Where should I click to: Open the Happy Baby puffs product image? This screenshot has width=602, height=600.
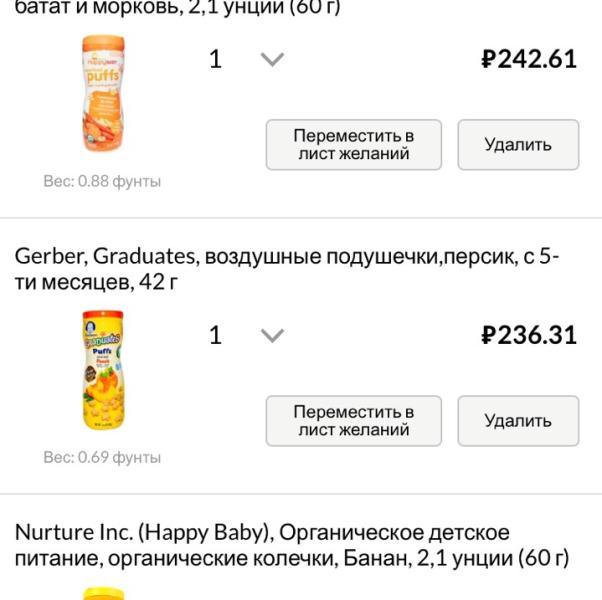tap(102, 94)
